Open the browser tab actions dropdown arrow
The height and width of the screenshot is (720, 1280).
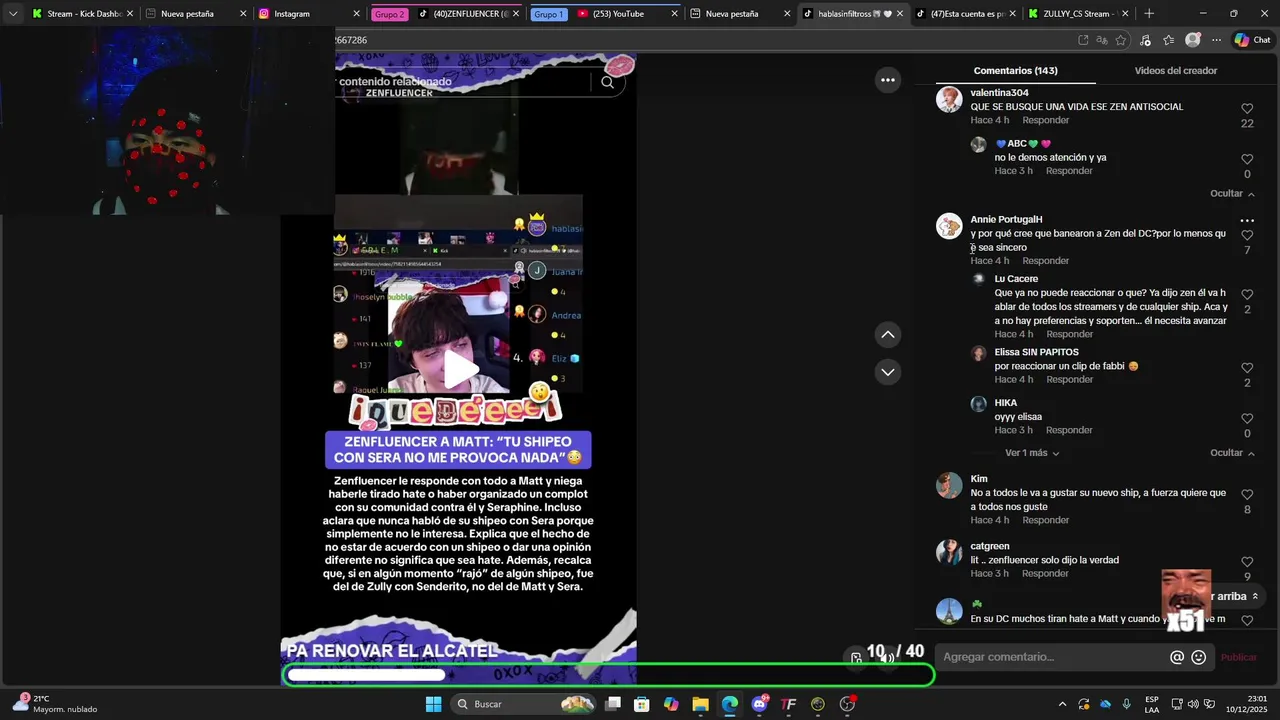tap(13, 14)
